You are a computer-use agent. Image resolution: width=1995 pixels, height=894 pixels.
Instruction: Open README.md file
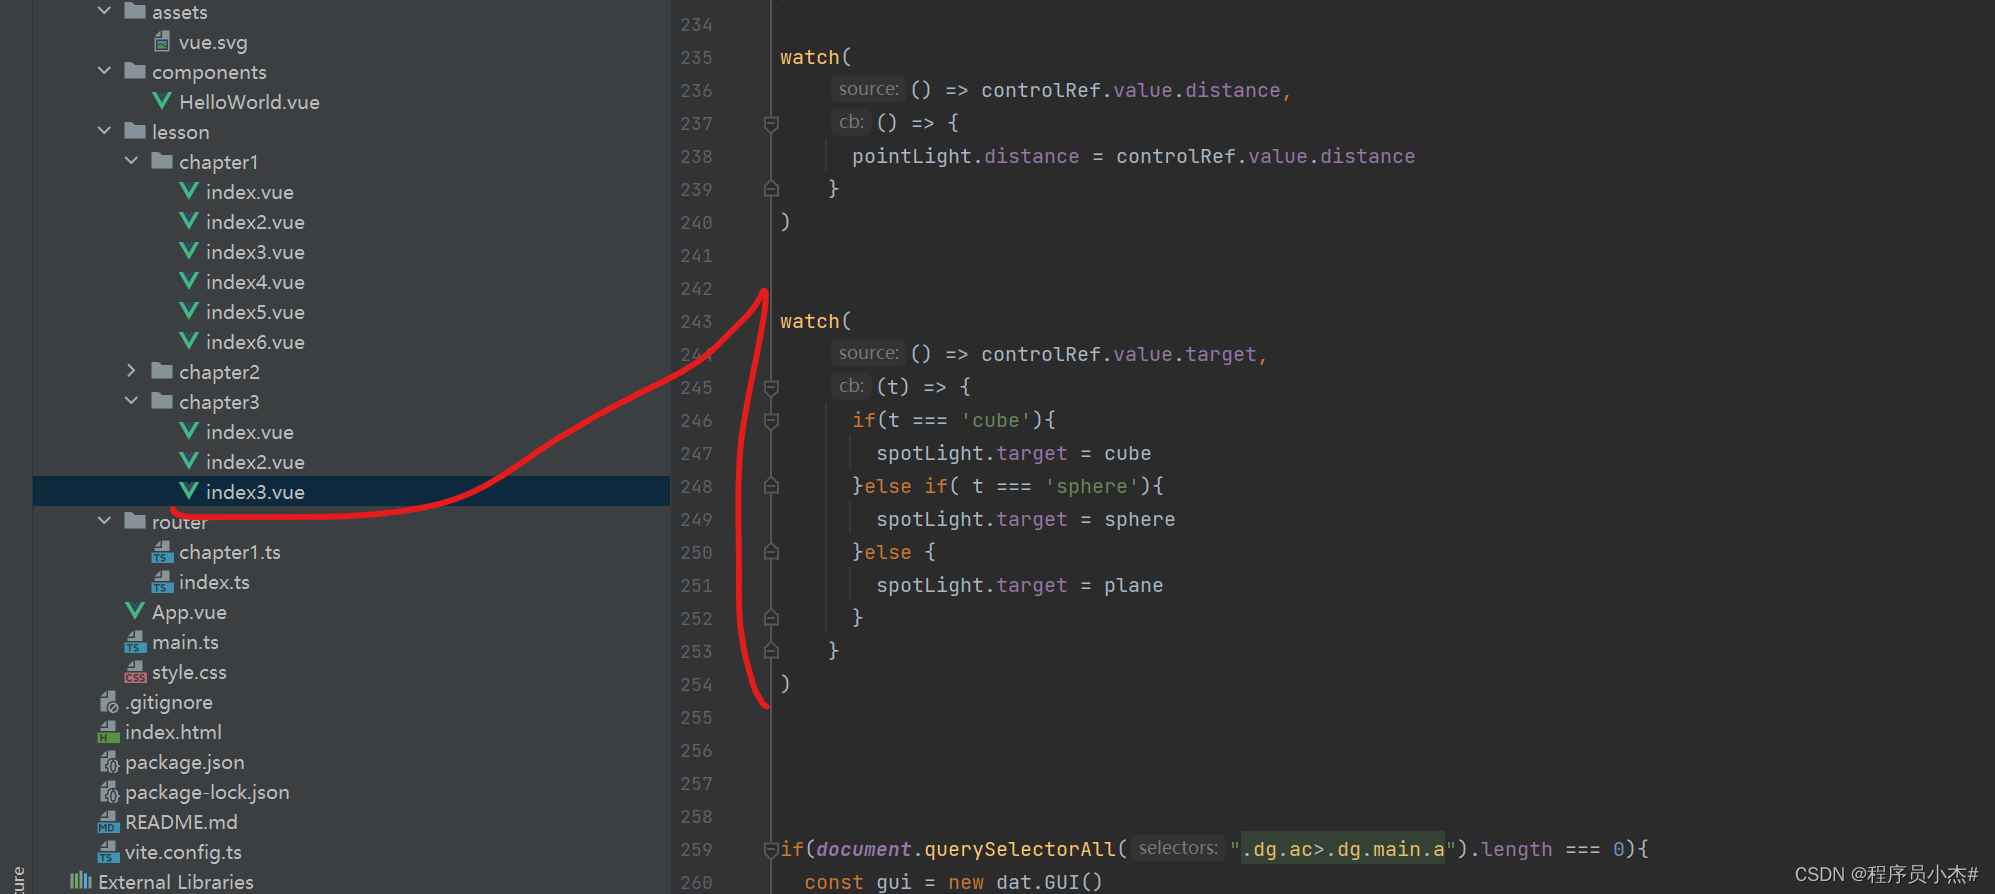181,822
